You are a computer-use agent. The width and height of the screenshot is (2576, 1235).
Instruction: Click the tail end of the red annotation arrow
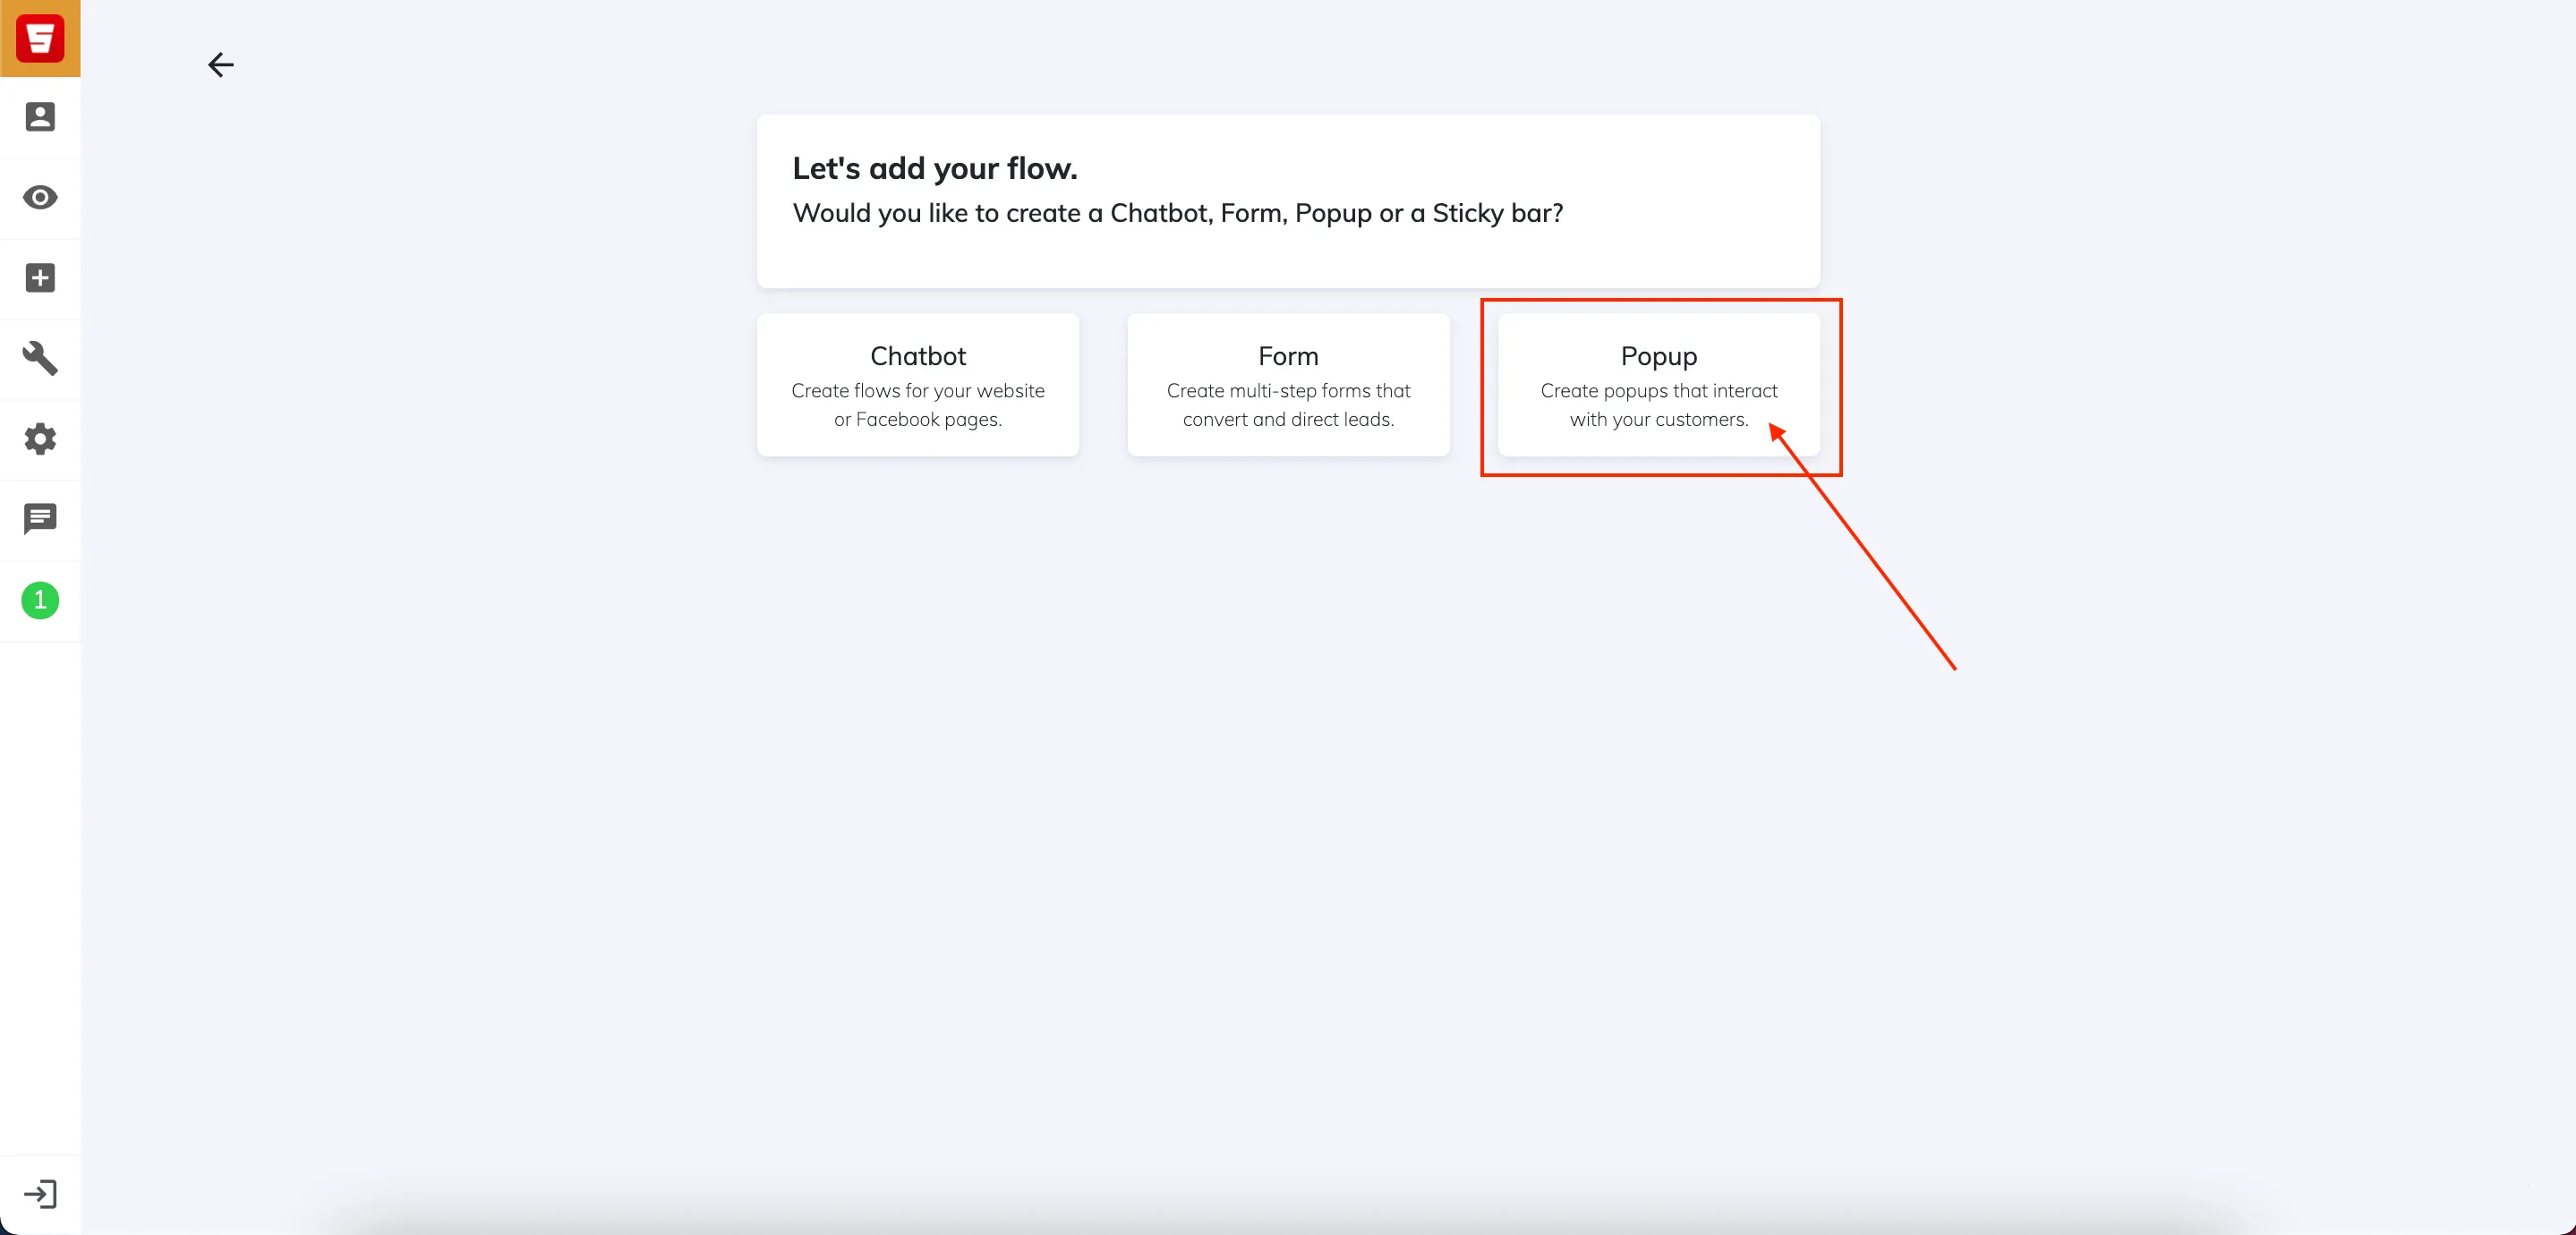tap(1954, 668)
